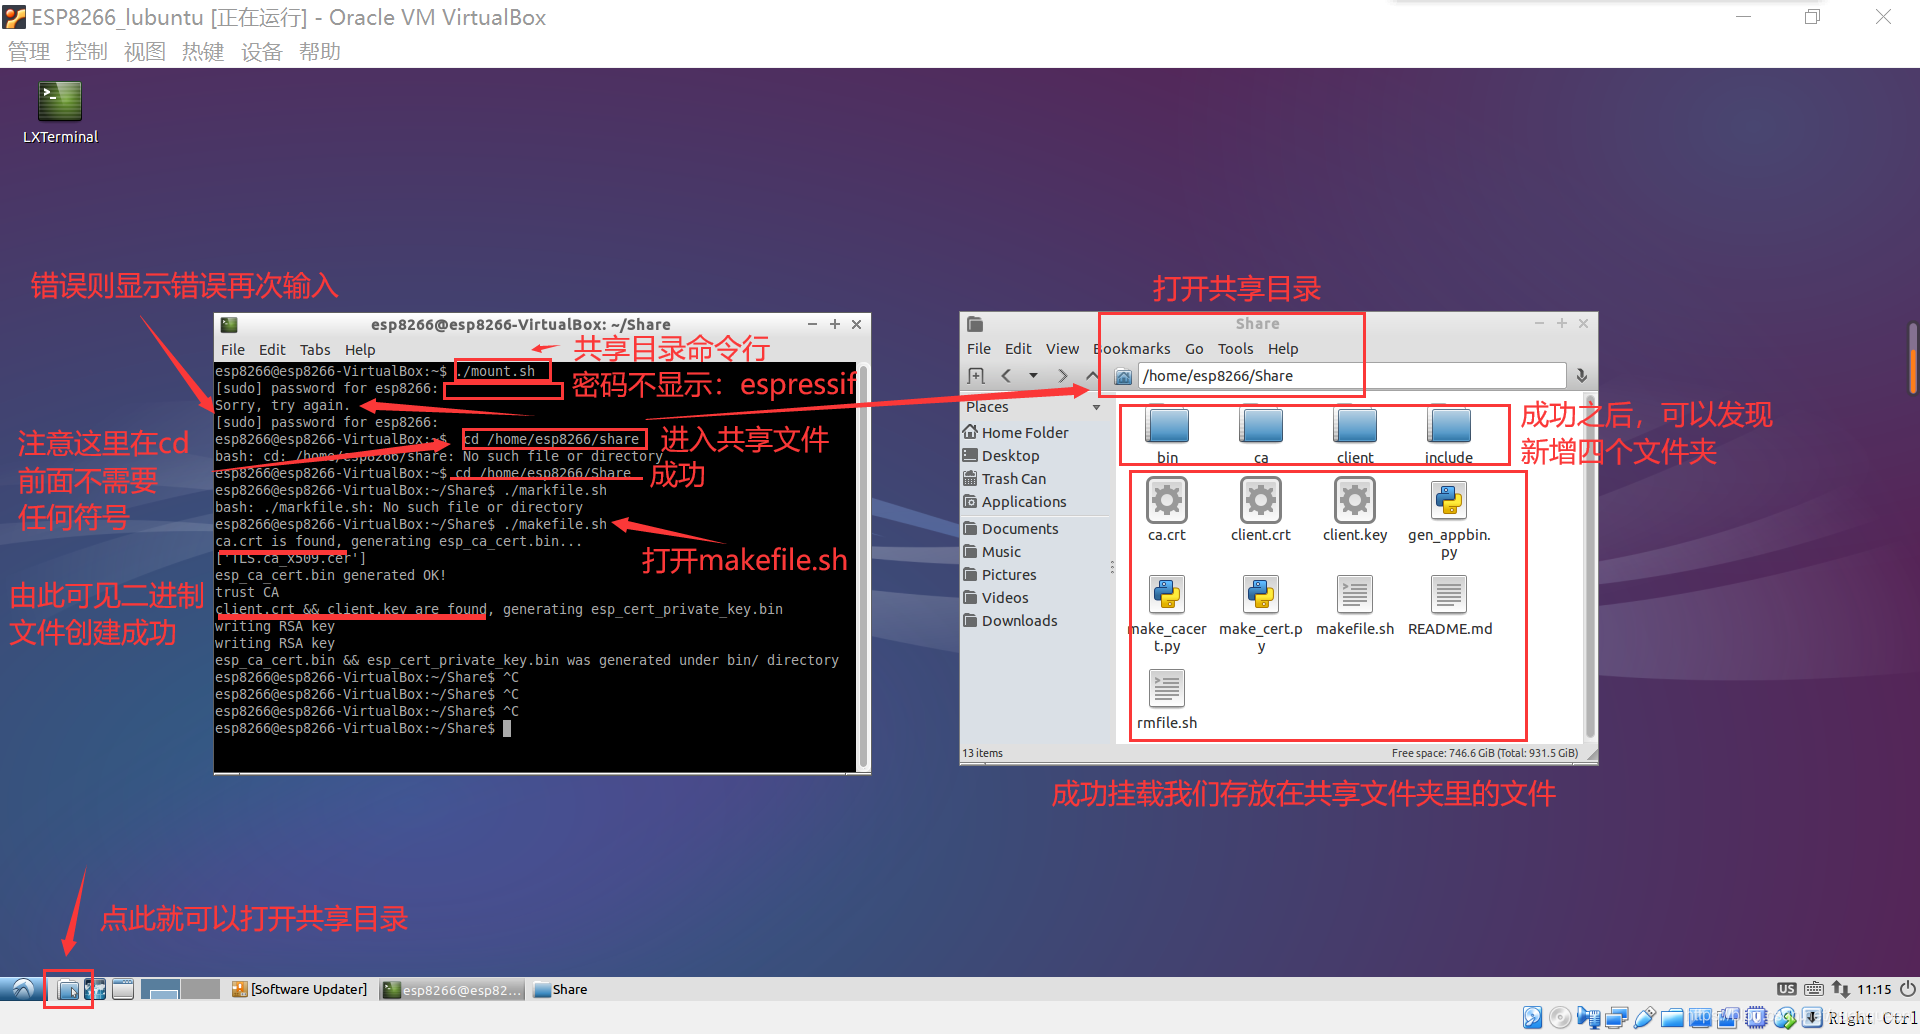This screenshot has width=1920, height=1034.
Task: Open the file manager Bookmarks menu
Action: pyautogui.click(x=1132, y=349)
